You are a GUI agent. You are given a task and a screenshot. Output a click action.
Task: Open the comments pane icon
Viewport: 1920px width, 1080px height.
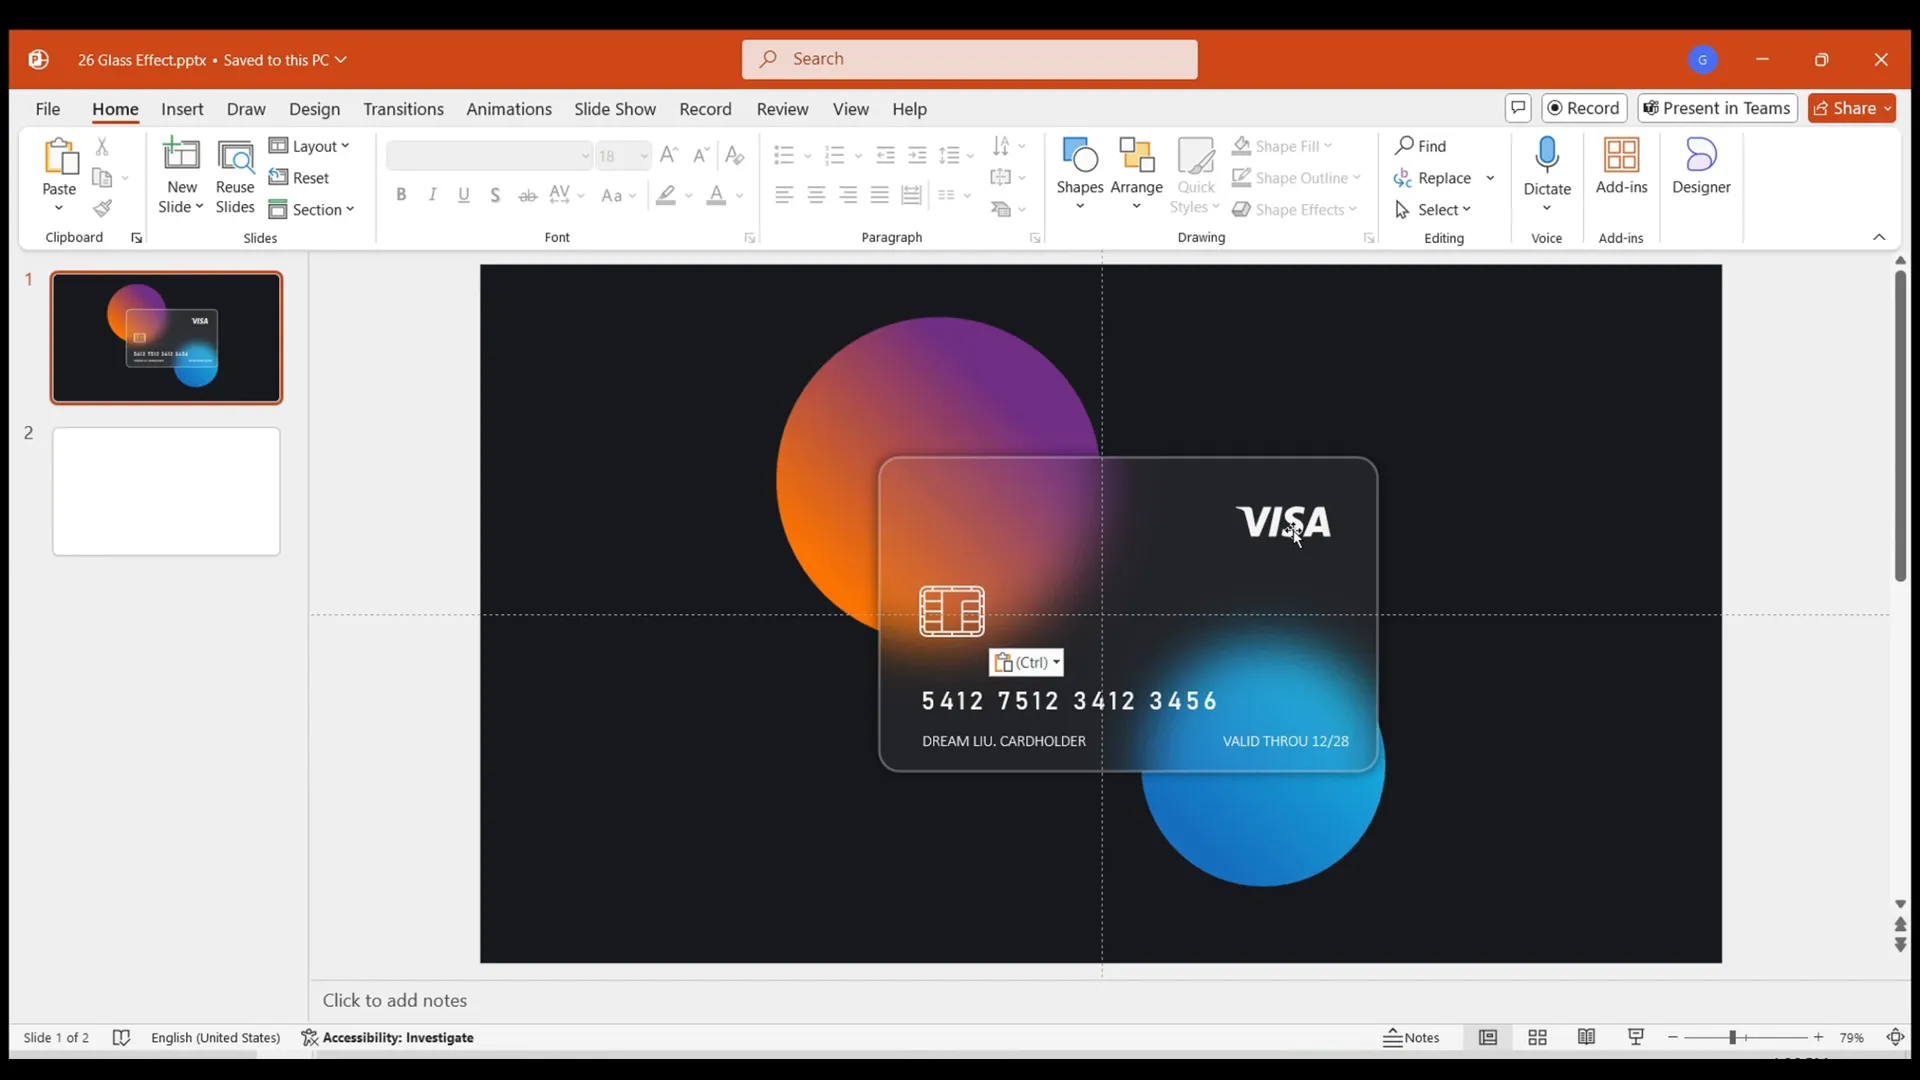point(1518,108)
